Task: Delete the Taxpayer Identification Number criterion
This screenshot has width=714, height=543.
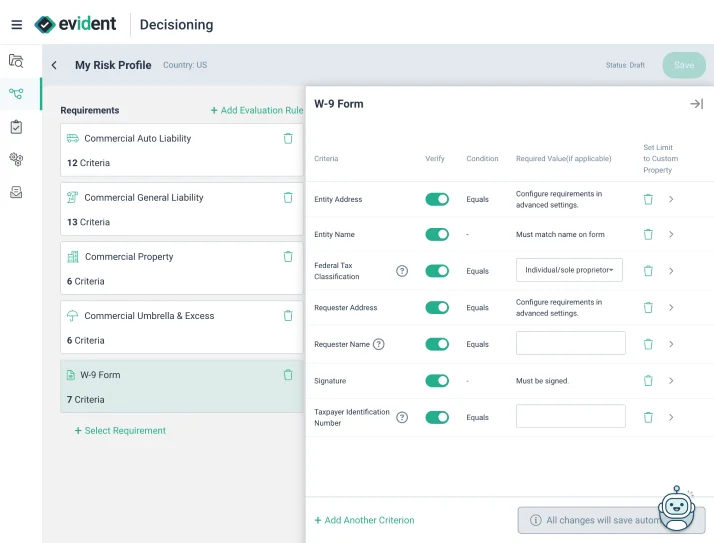Action: (x=648, y=417)
